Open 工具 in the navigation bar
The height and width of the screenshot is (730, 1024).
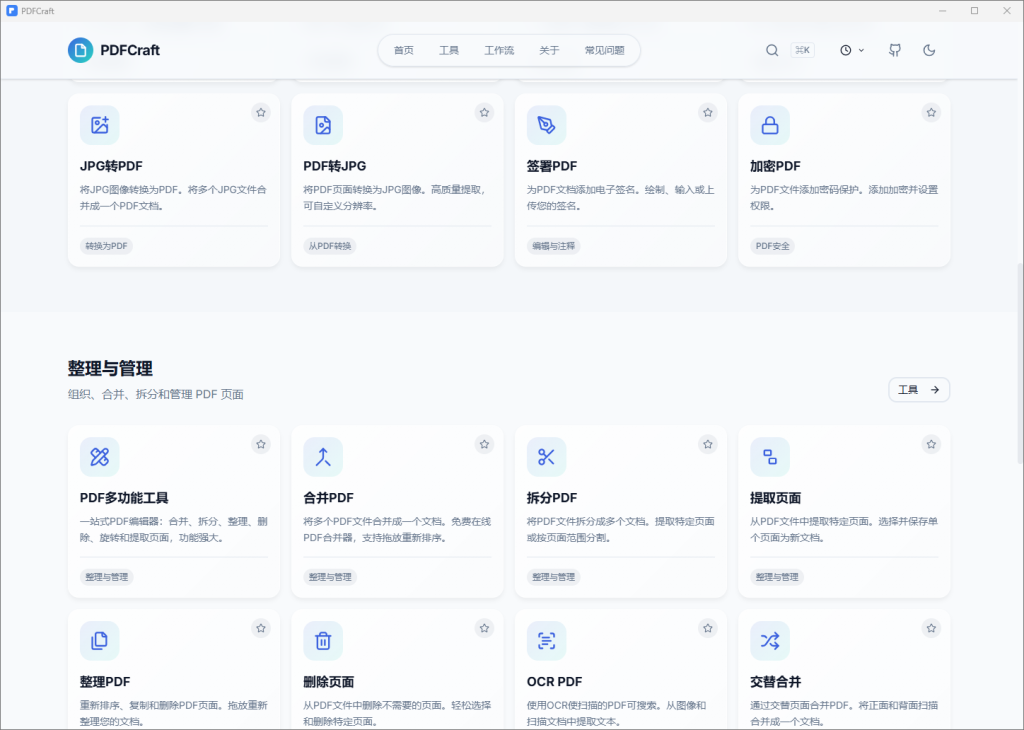[449, 50]
